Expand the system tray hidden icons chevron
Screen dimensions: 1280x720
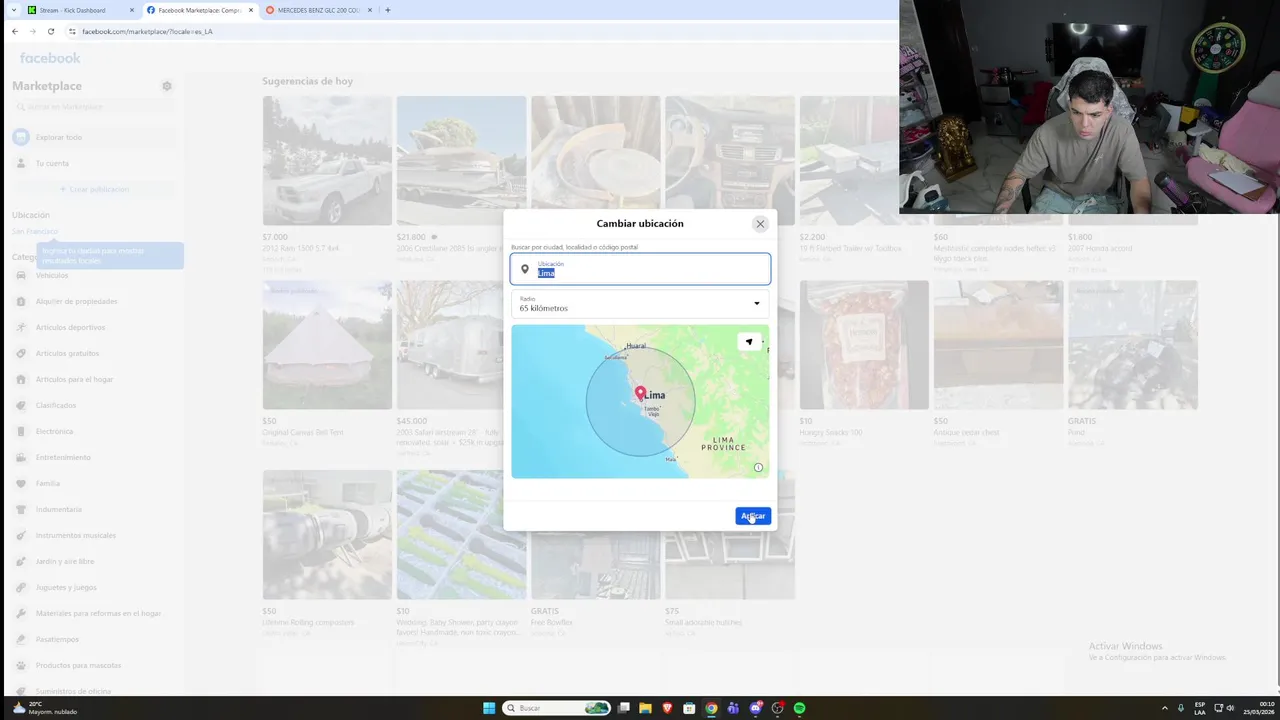1165,708
